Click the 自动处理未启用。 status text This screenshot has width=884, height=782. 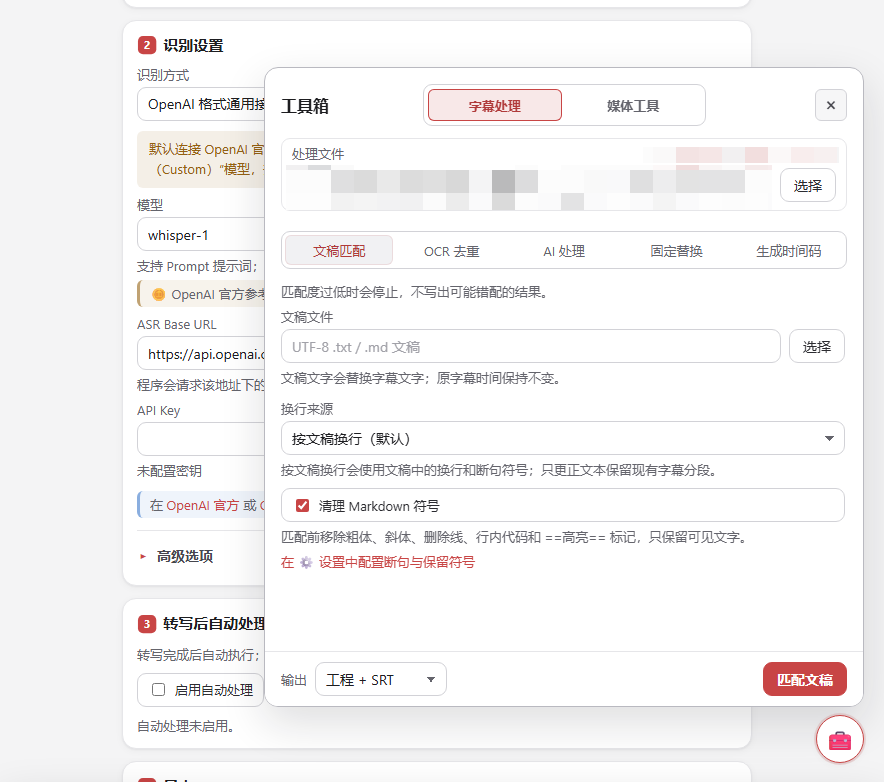tap(185, 726)
